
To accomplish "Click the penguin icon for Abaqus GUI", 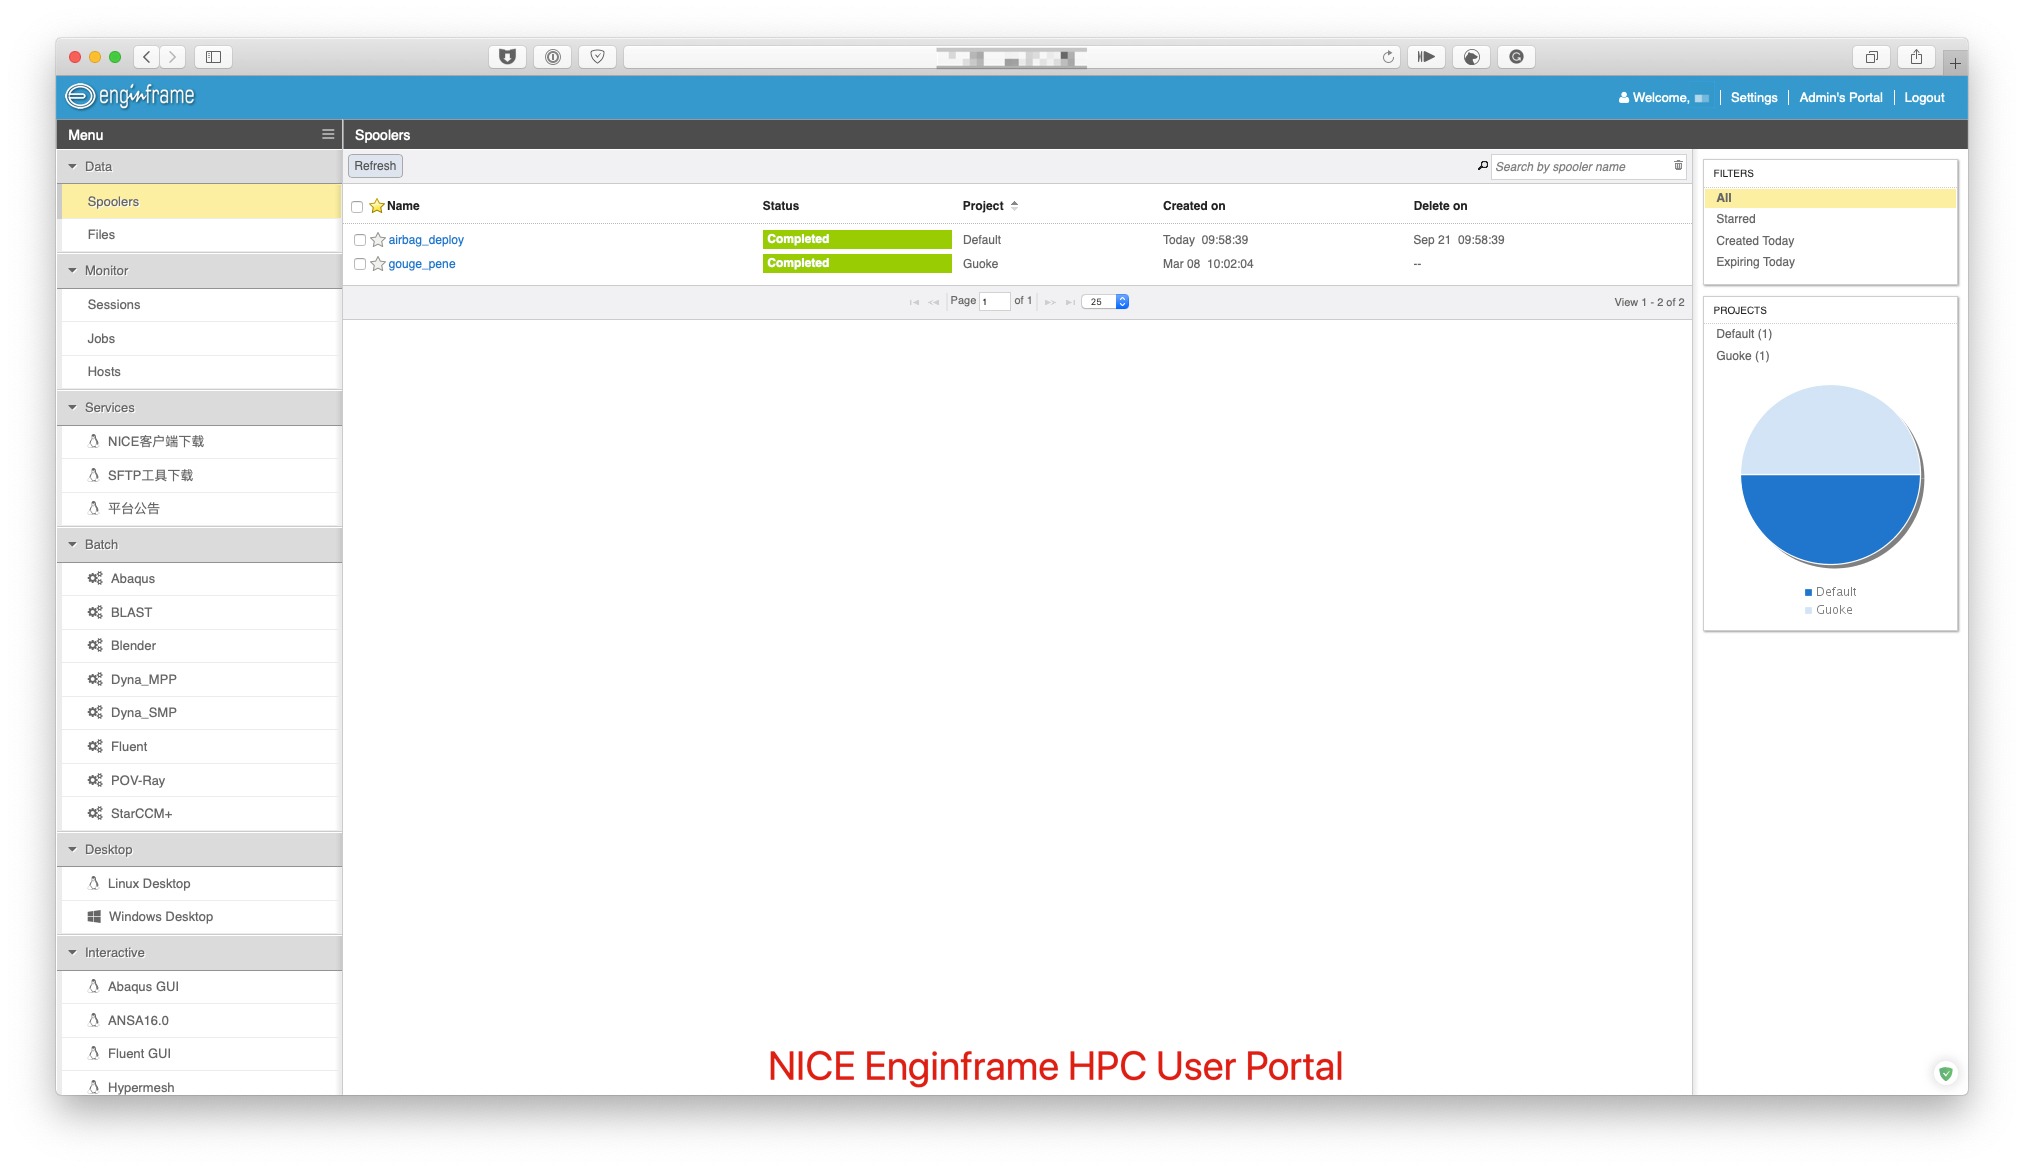I will click(x=94, y=986).
